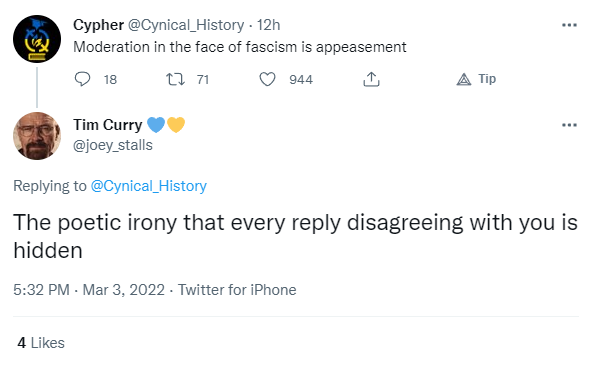Open the @joey_stalls handle
Viewport: 593px width, 369px height.
113,145
